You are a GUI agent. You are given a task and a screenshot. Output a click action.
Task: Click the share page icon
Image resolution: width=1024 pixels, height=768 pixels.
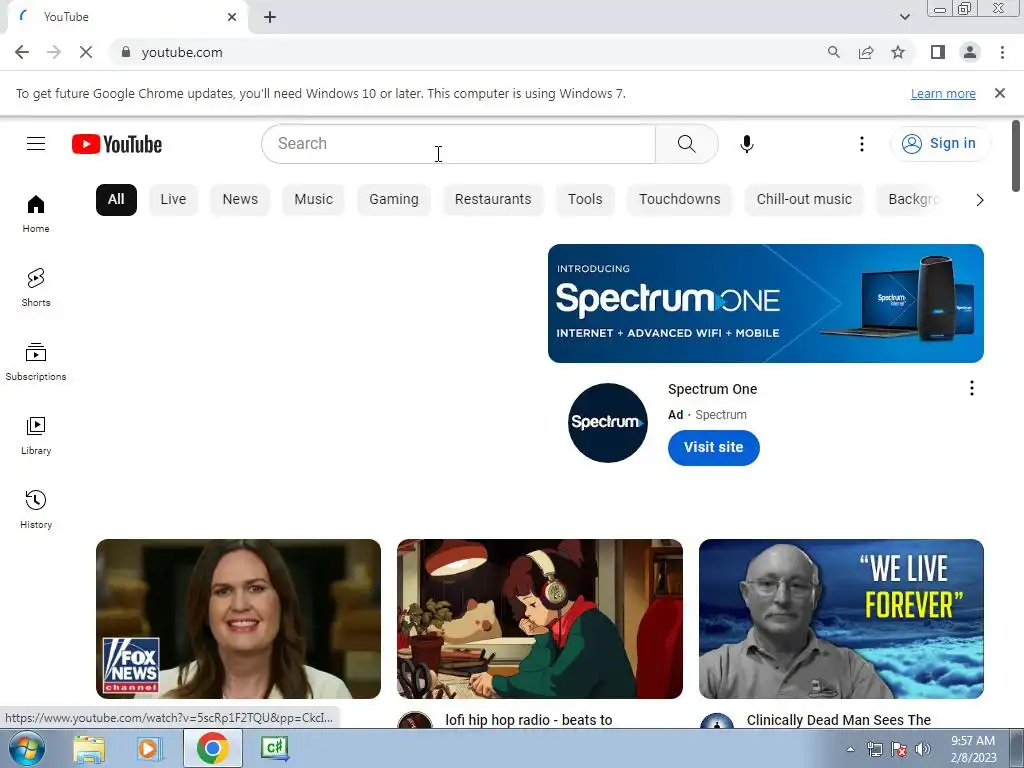[866, 52]
